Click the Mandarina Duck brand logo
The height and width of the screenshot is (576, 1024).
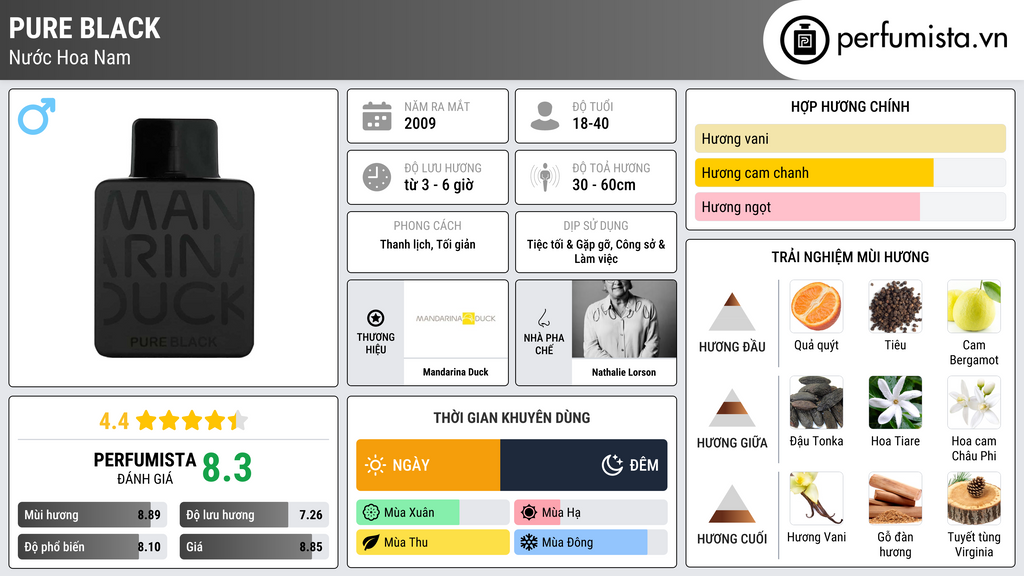click(456, 319)
